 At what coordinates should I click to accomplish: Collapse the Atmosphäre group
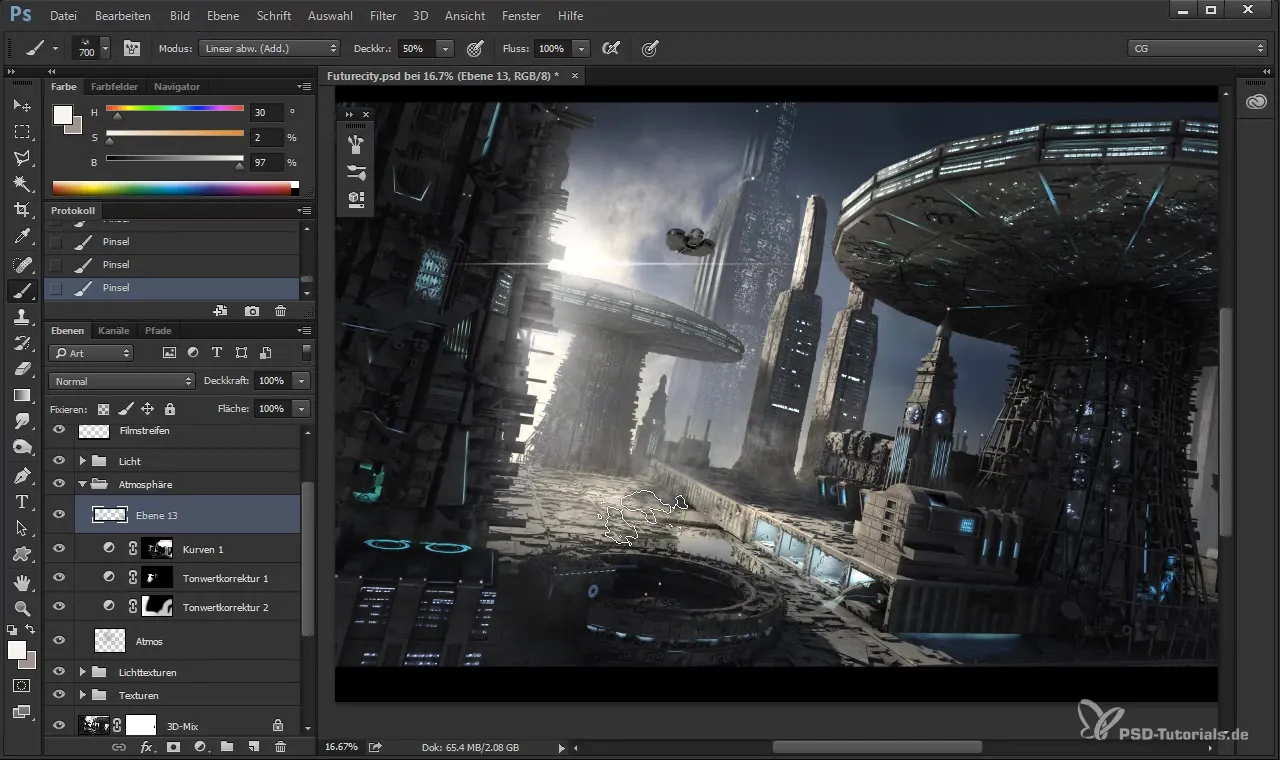[83, 484]
